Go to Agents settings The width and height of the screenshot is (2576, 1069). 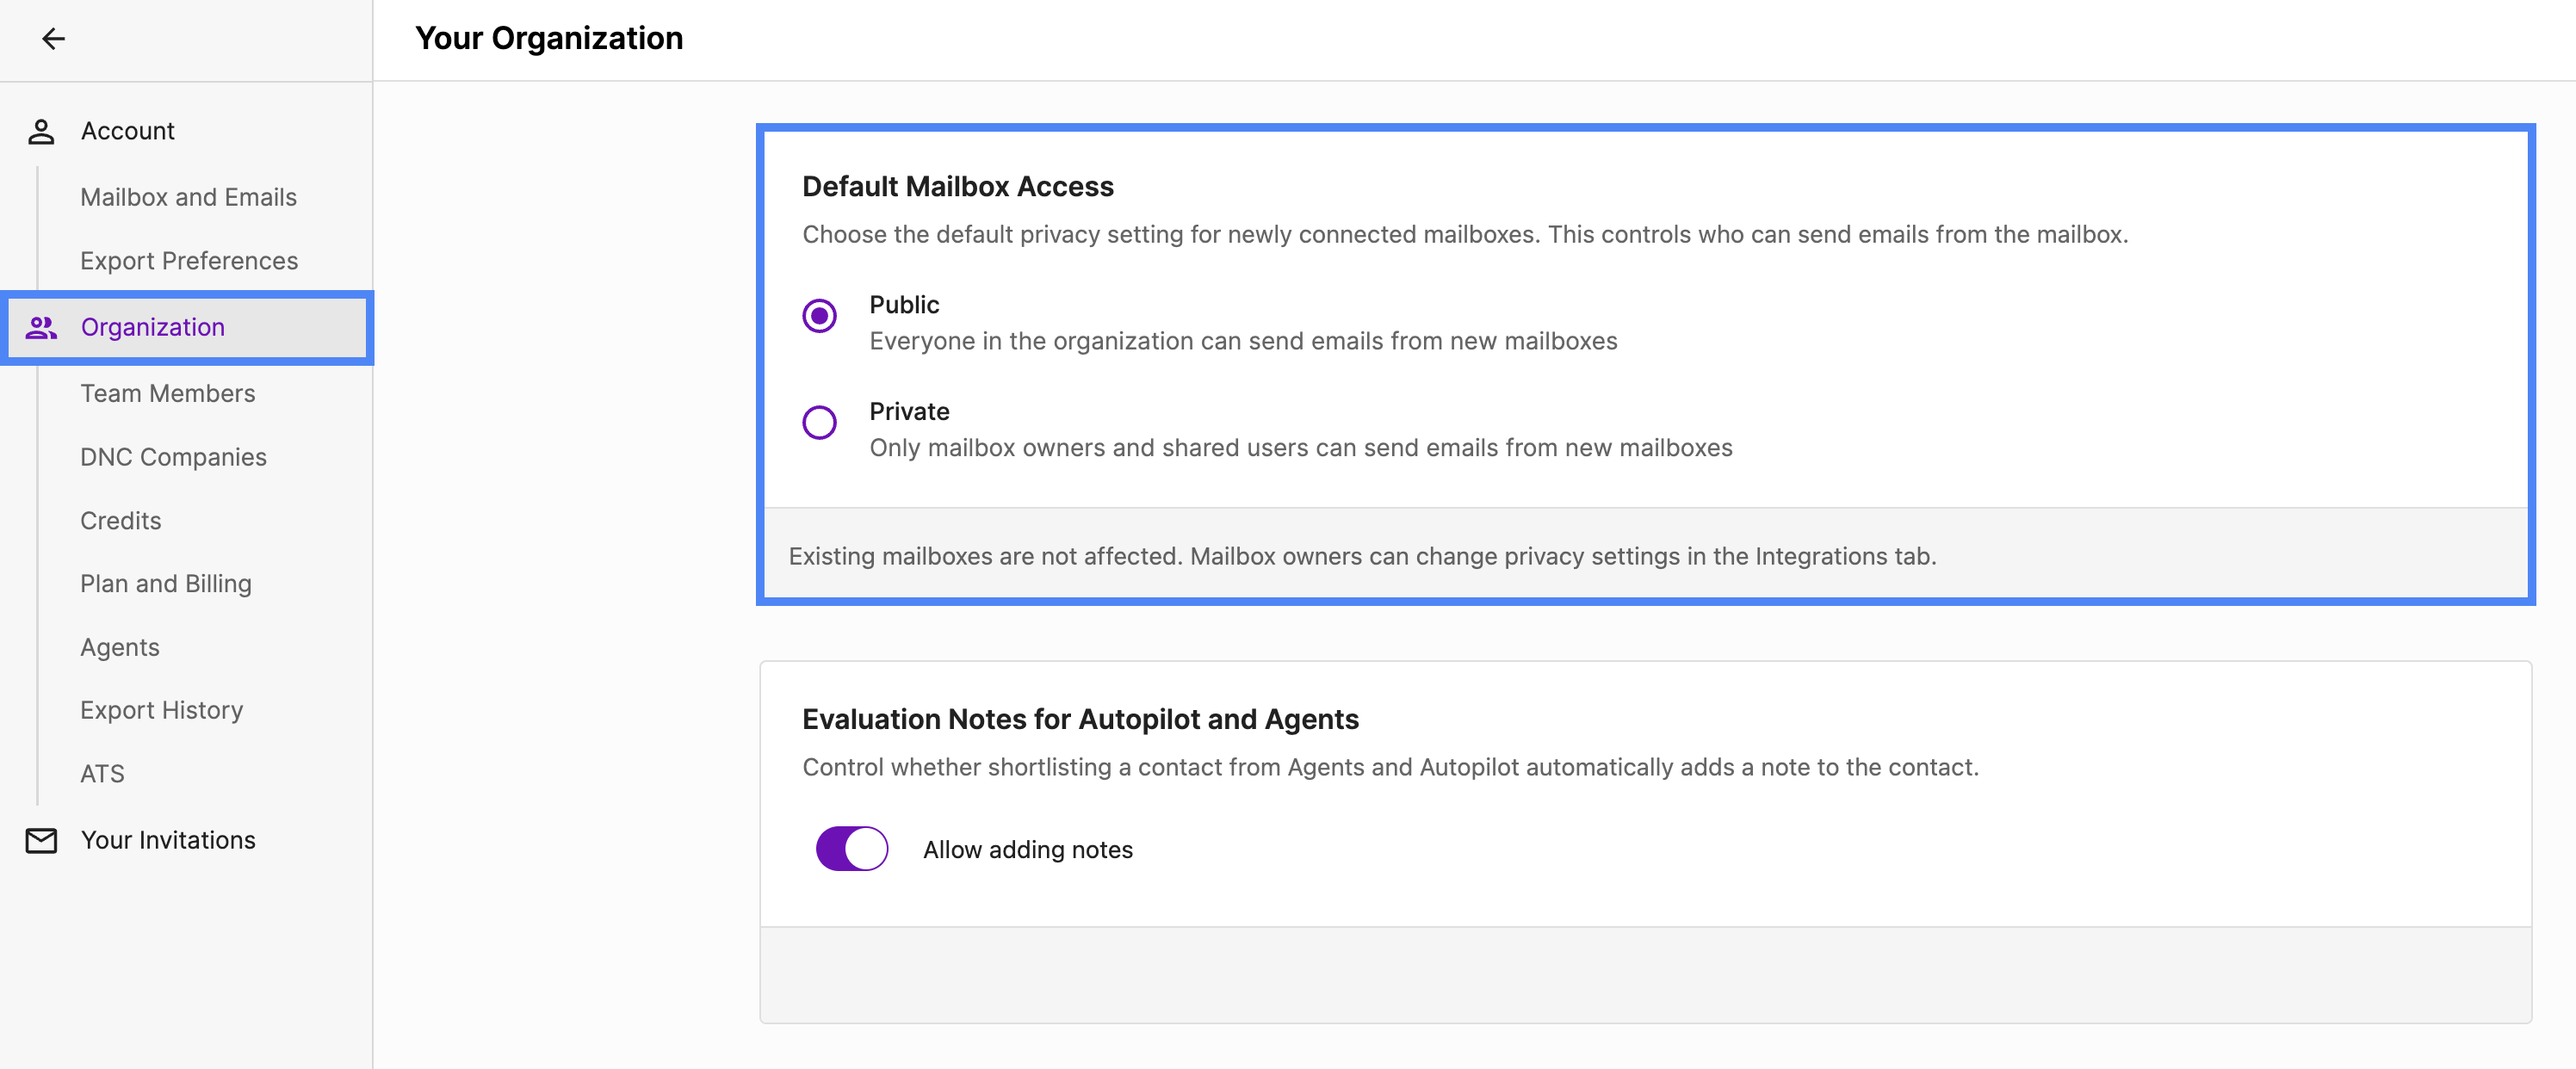(119, 647)
